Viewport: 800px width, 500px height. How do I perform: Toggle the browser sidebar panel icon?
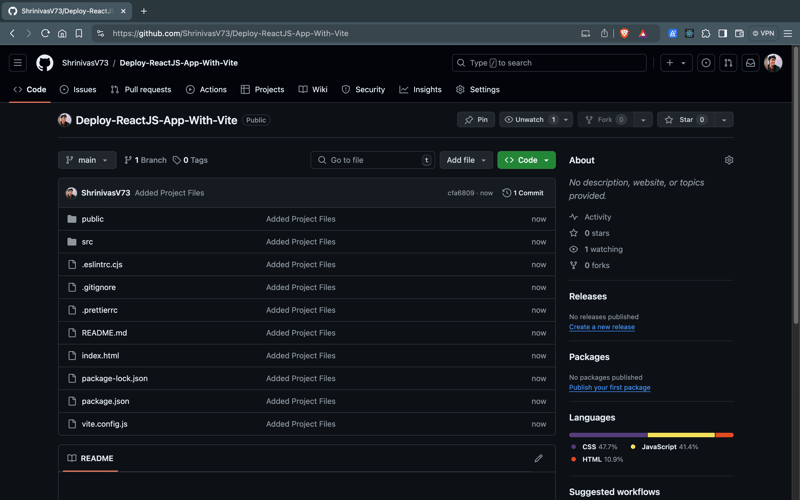(722, 33)
